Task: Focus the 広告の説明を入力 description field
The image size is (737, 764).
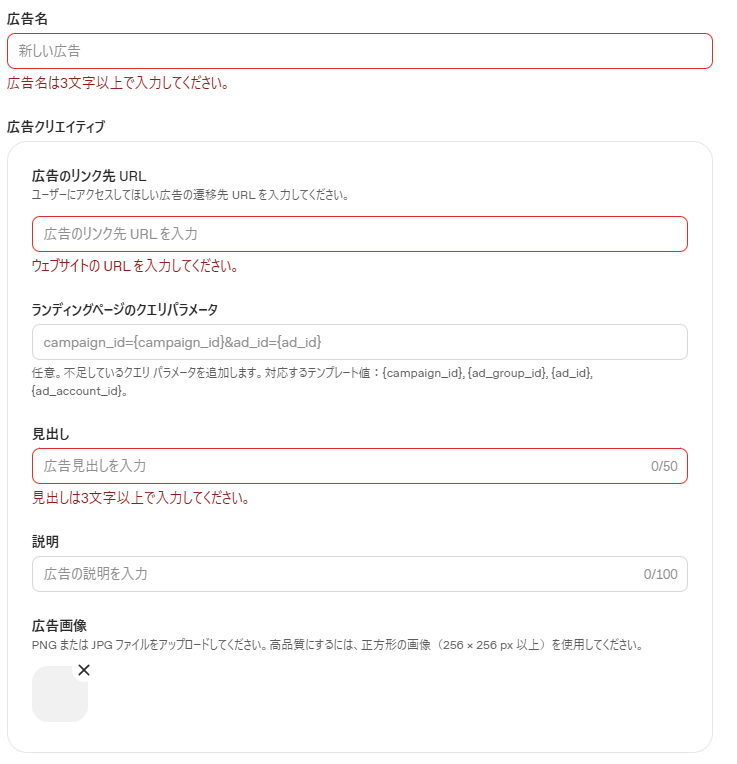Action: click(360, 574)
